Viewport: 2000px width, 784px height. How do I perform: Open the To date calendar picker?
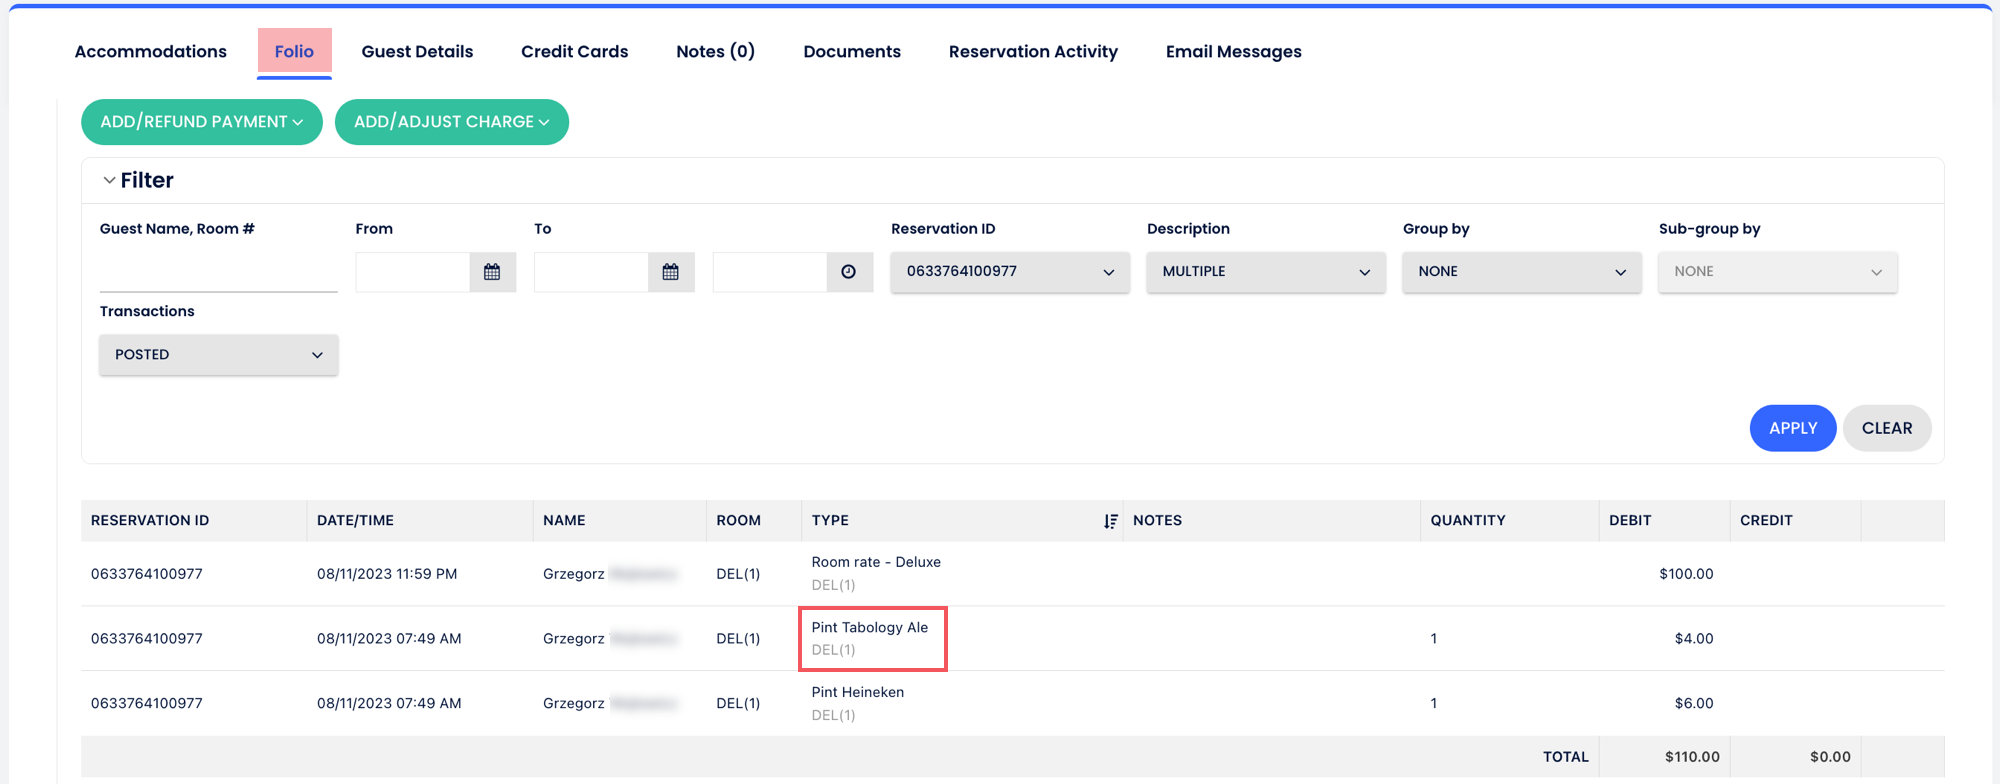[x=670, y=272]
